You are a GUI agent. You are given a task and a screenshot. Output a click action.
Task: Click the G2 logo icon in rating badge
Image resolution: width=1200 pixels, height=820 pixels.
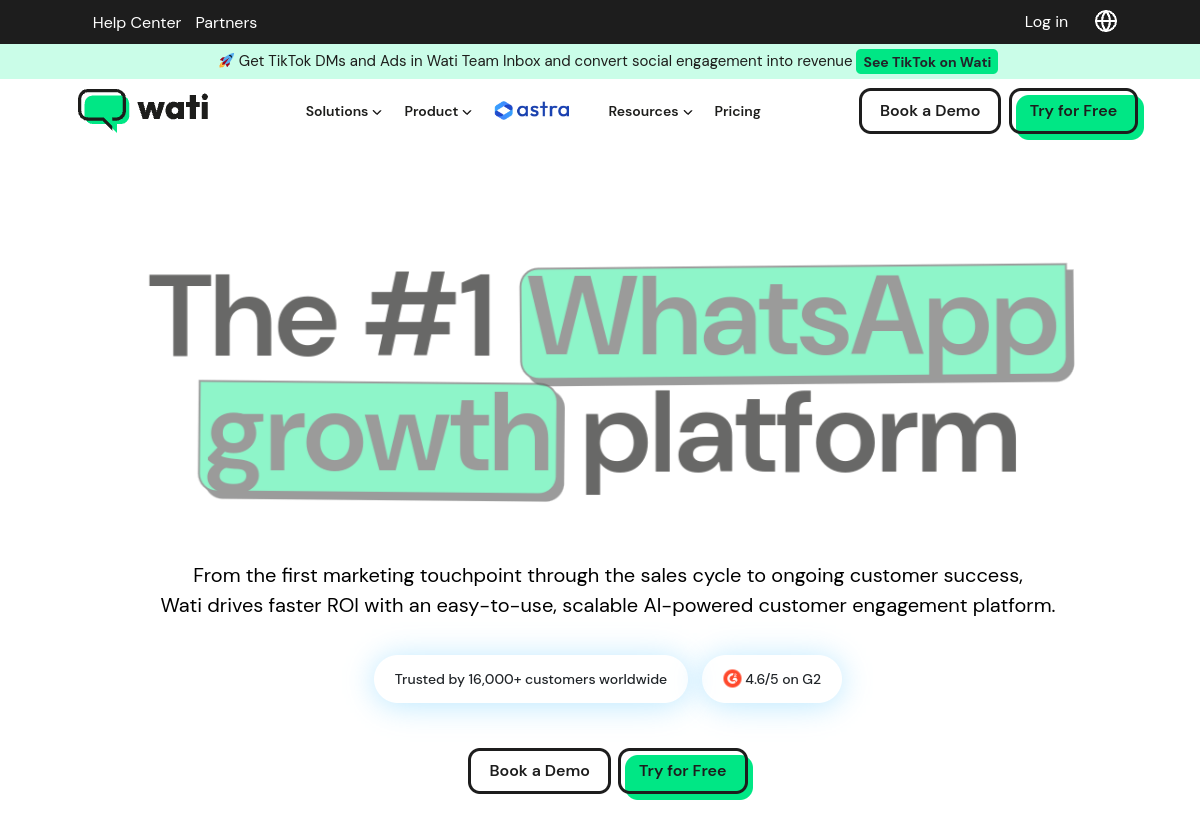pyautogui.click(x=732, y=679)
